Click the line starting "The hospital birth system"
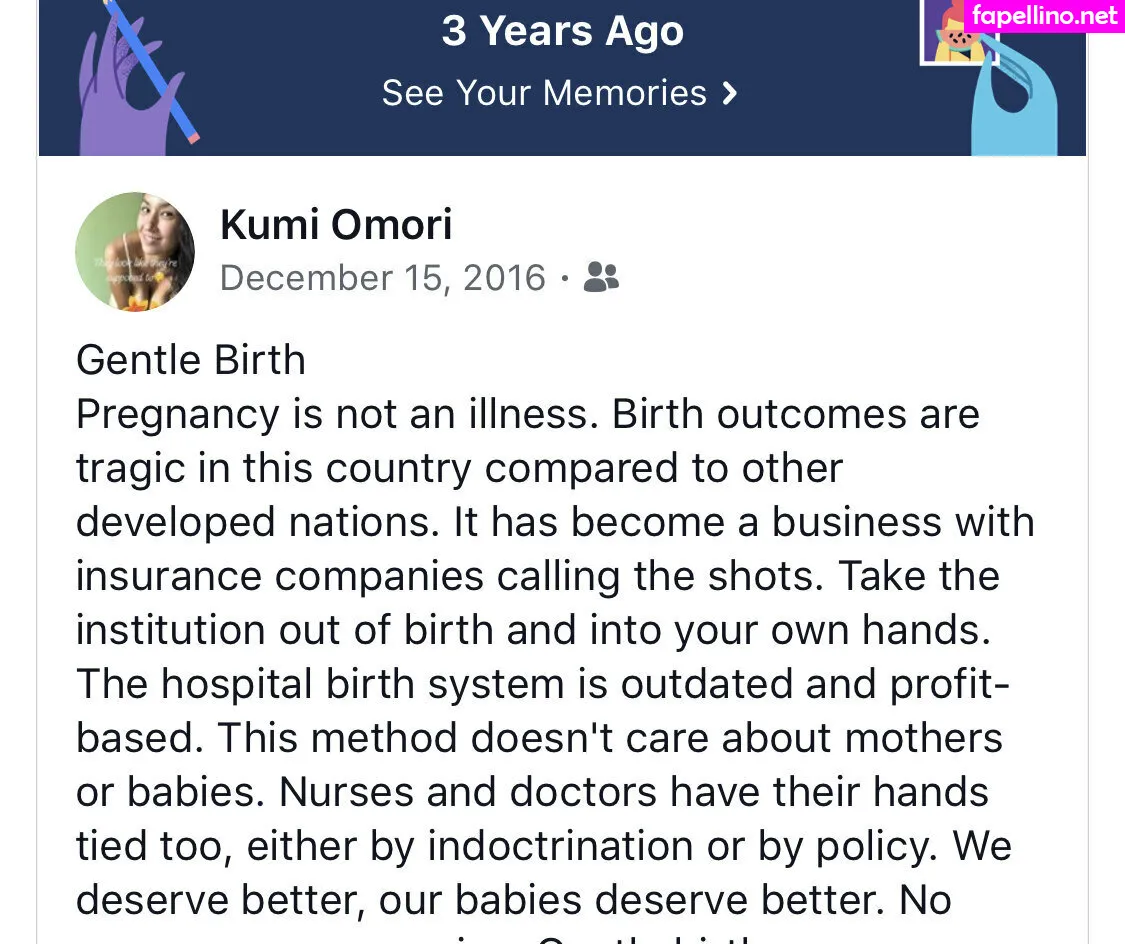The width and height of the screenshot is (1125, 944). [544, 684]
